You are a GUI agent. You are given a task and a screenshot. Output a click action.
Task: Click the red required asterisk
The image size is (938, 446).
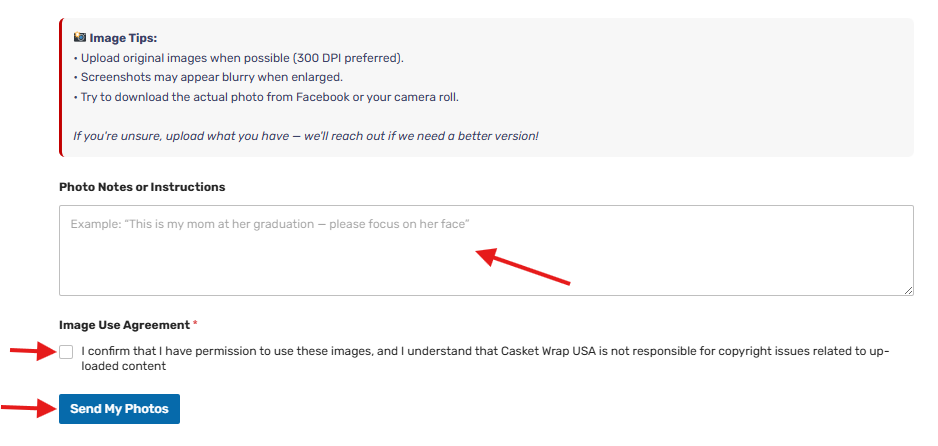196,325
